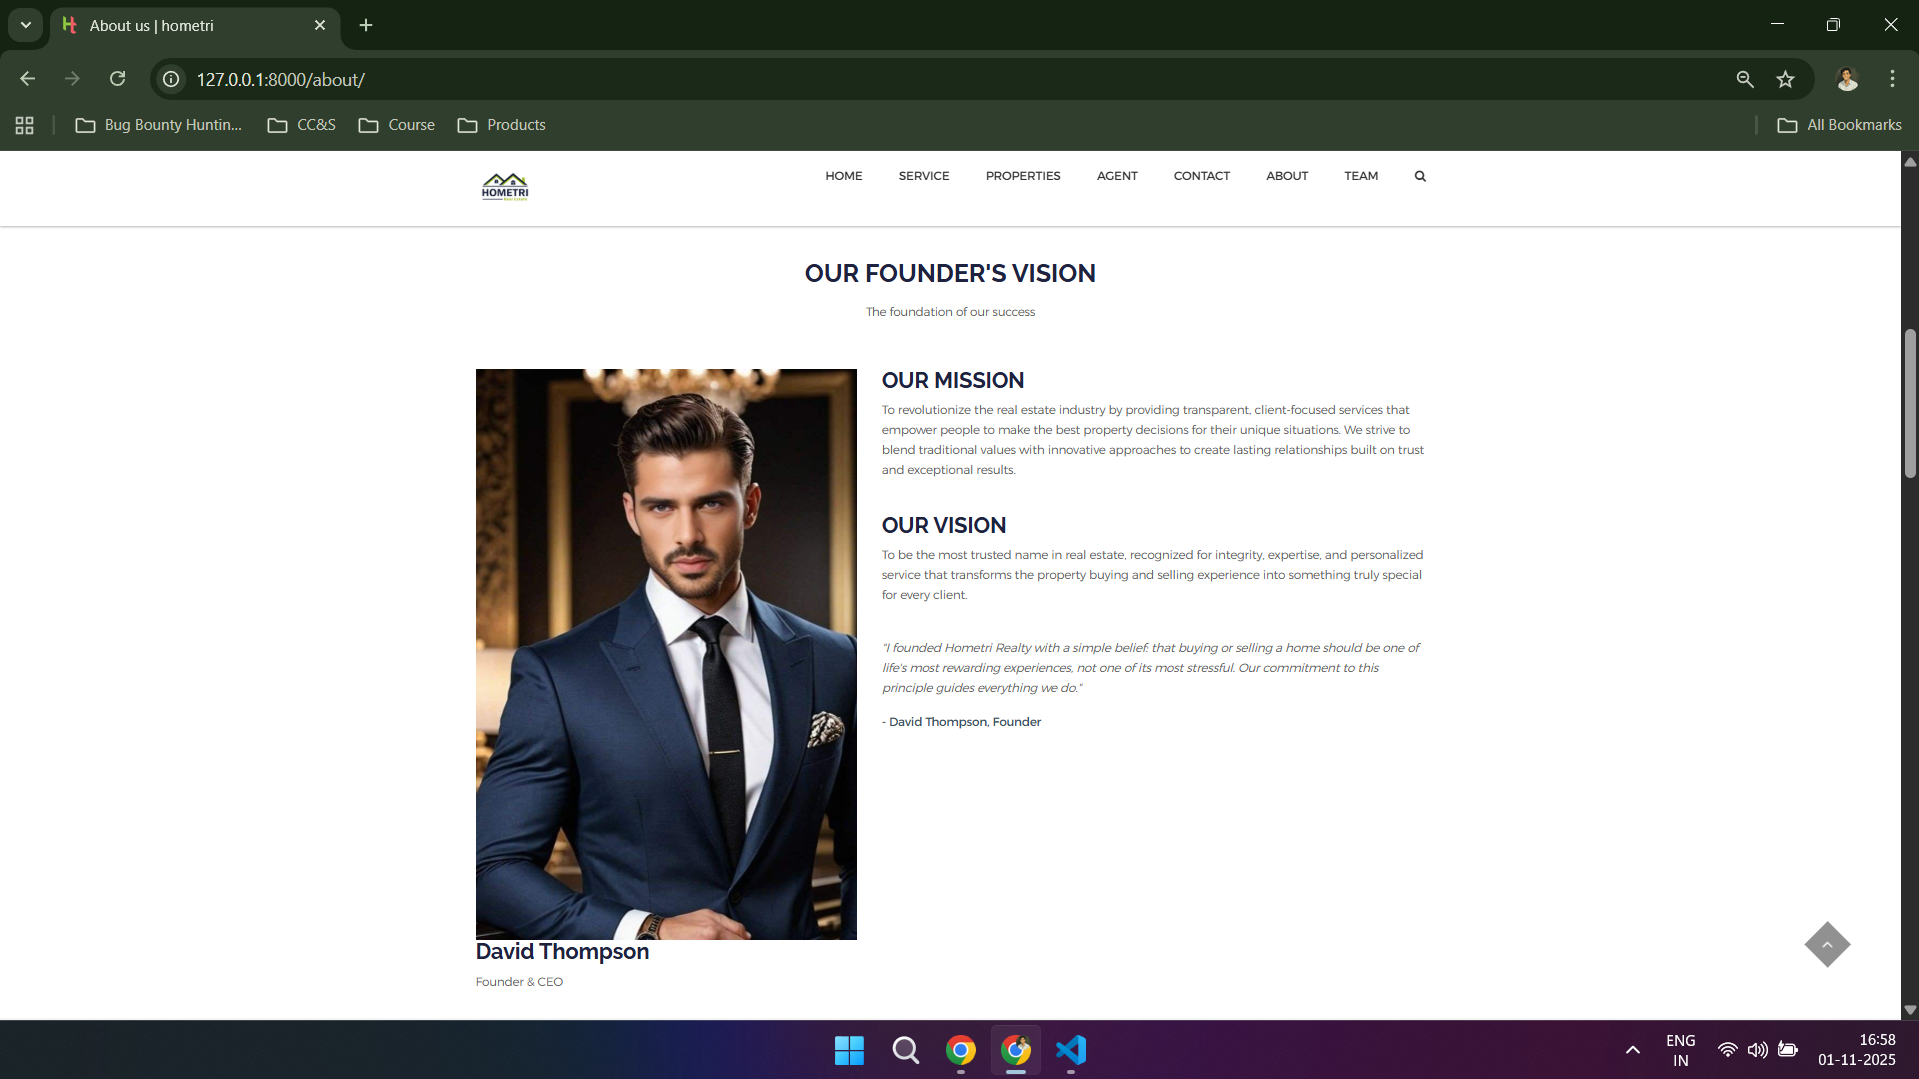This screenshot has width=1919, height=1079.
Task: Open the Windows Start menu
Action: coord(849,1050)
